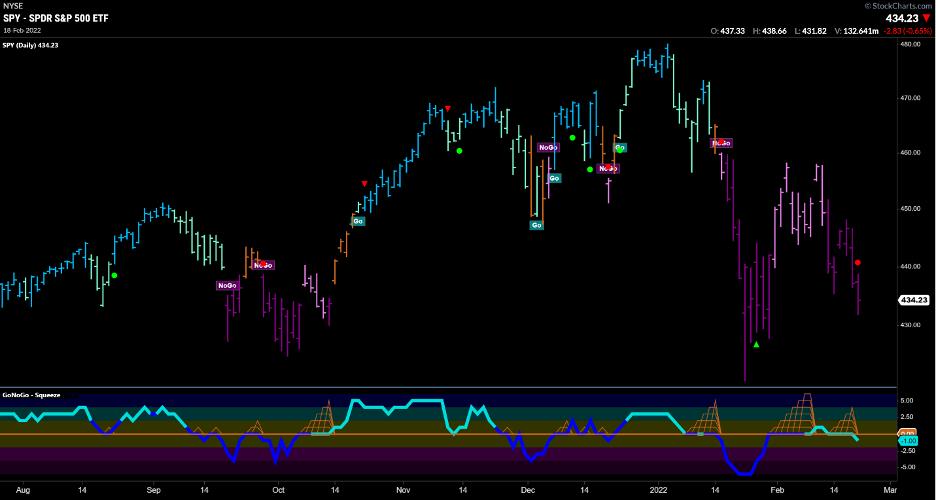
Task: Click the change value -2.83 (-0.65%)
Action: pyautogui.click(x=906, y=31)
